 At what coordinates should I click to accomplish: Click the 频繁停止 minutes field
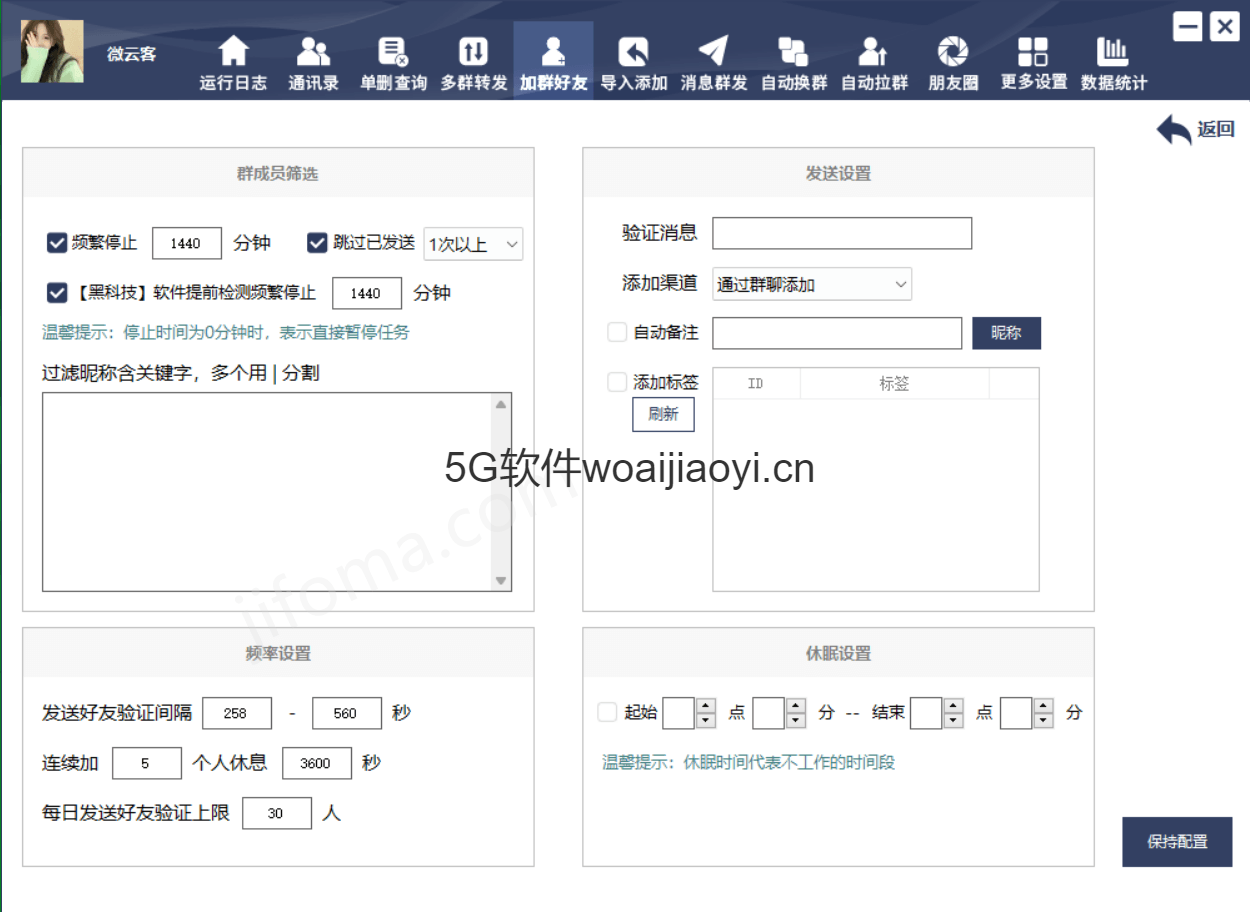click(187, 243)
